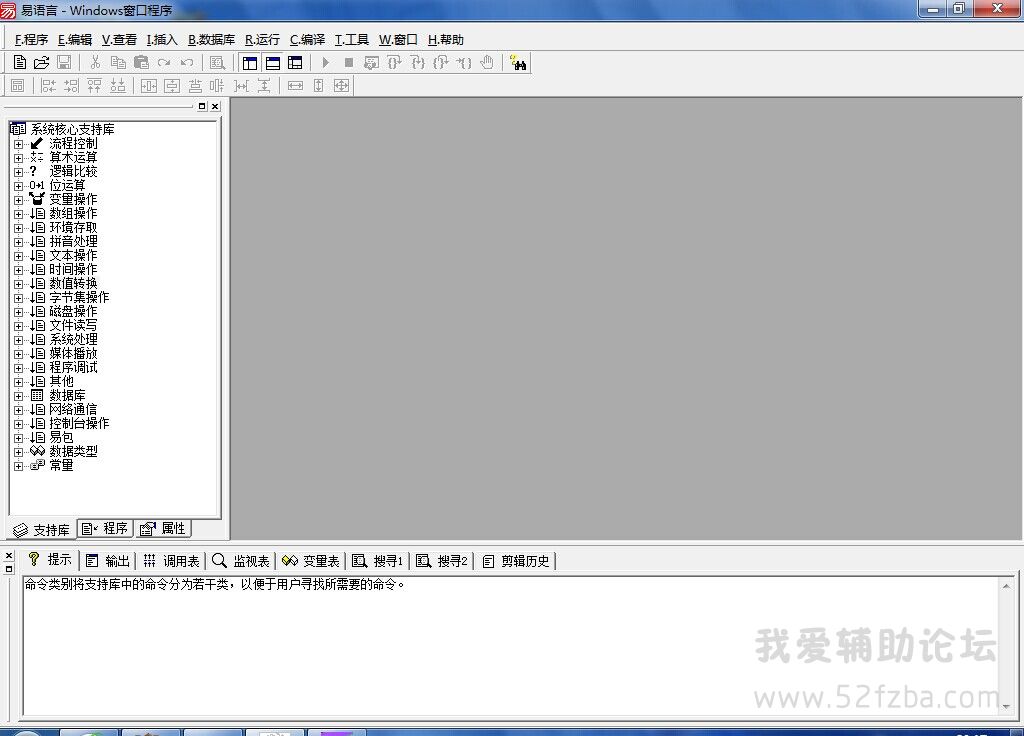The image size is (1024, 736).
Task: Click the binoculars help search icon
Action: pos(519,63)
